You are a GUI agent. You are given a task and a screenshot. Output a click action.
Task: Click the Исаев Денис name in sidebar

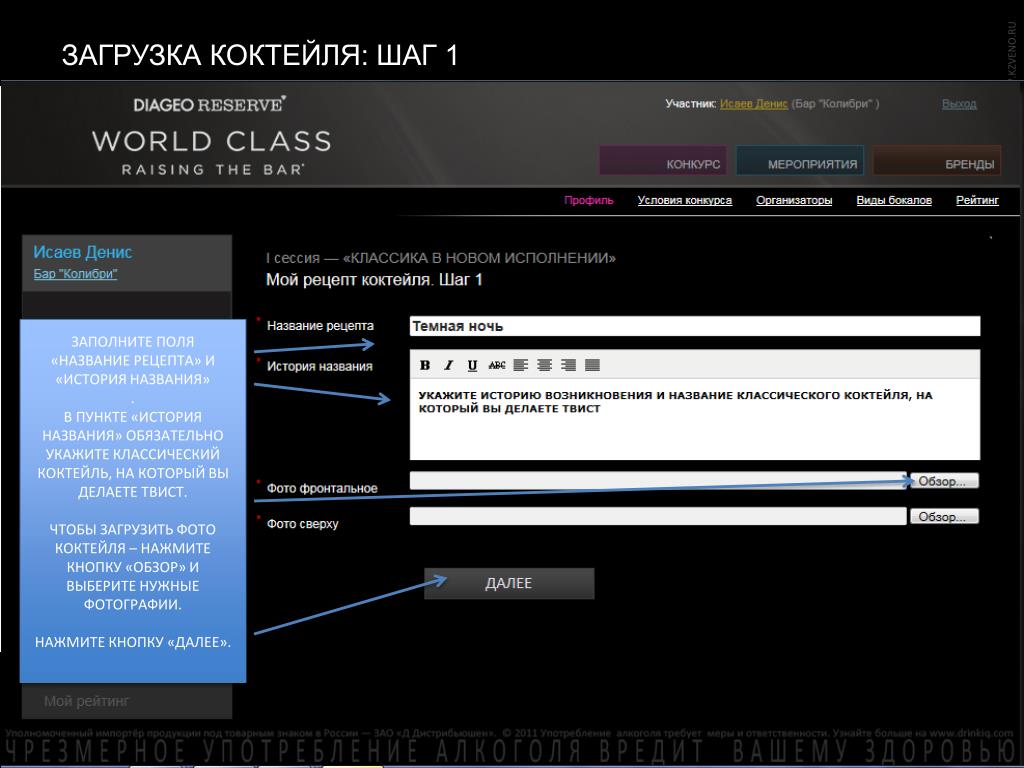coord(83,252)
